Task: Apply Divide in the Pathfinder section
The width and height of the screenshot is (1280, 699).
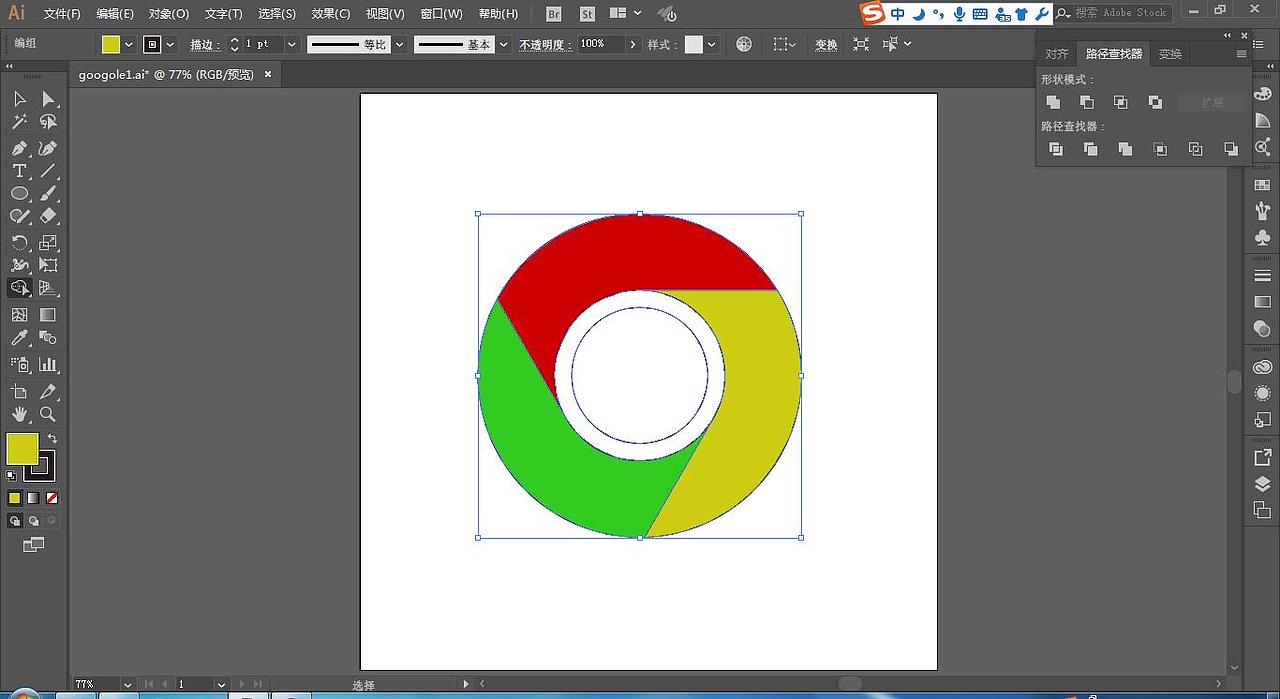Action: coord(1055,148)
